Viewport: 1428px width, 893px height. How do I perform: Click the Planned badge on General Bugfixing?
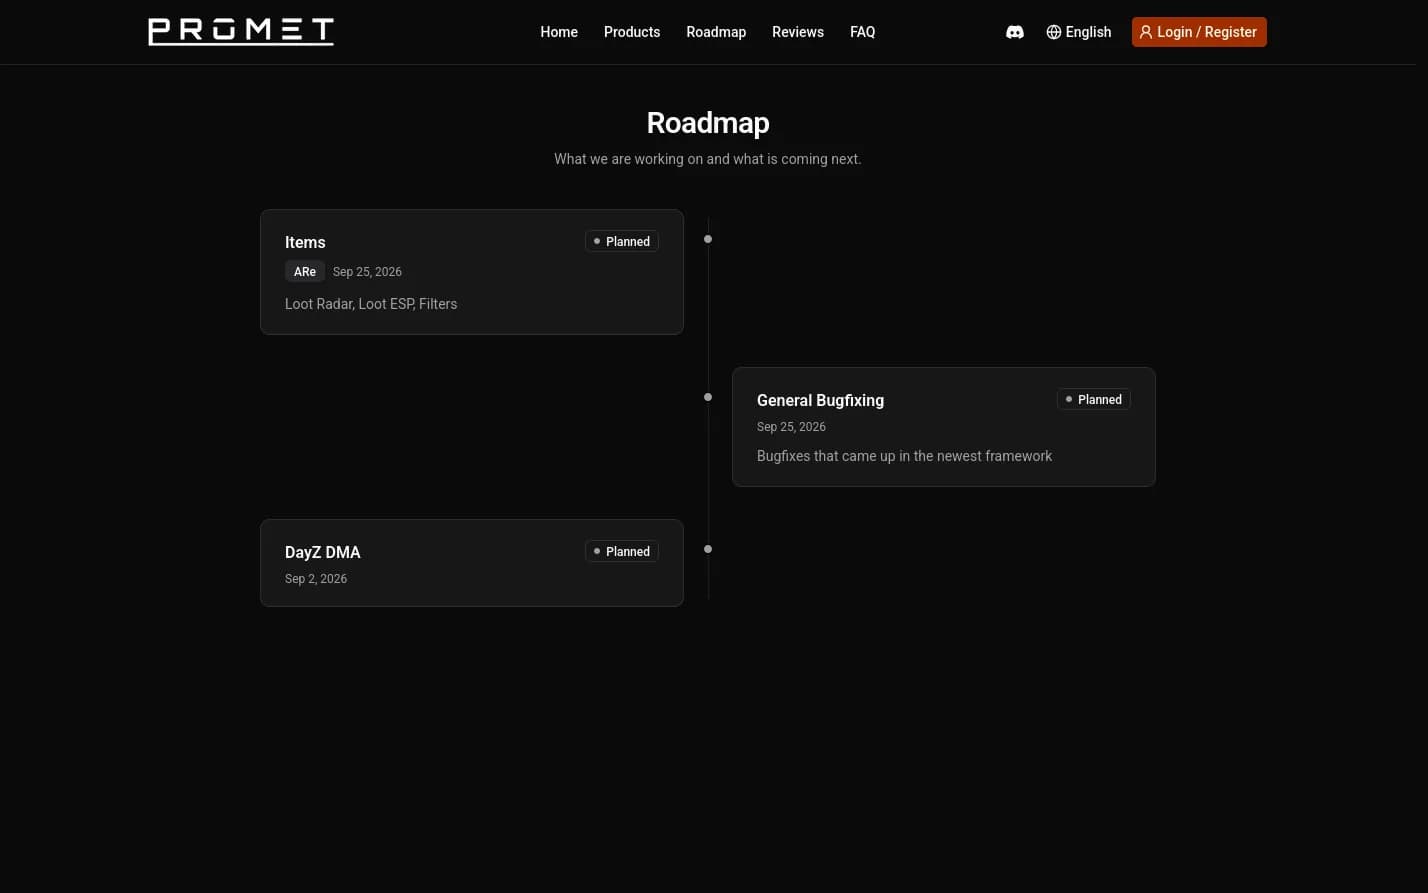point(1094,399)
